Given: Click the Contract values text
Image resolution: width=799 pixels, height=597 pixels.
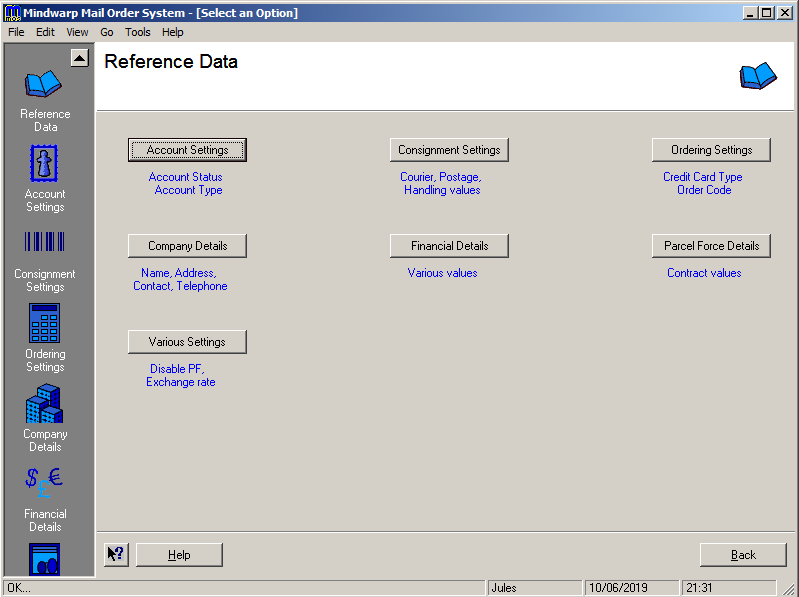Looking at the screenshot, I should pyautogui.click(x=704, y=273).
